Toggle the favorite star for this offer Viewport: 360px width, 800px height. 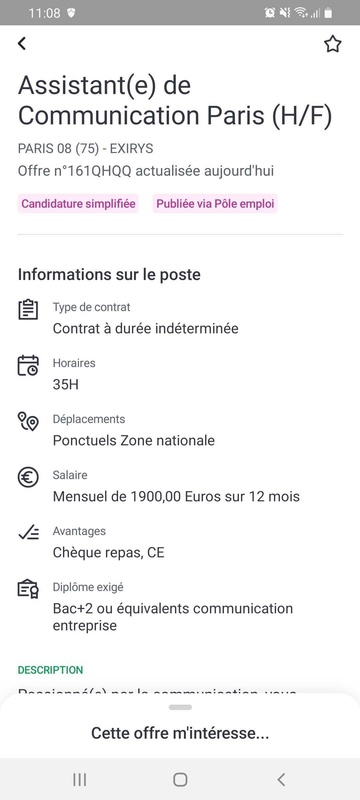tap(332, 44)
